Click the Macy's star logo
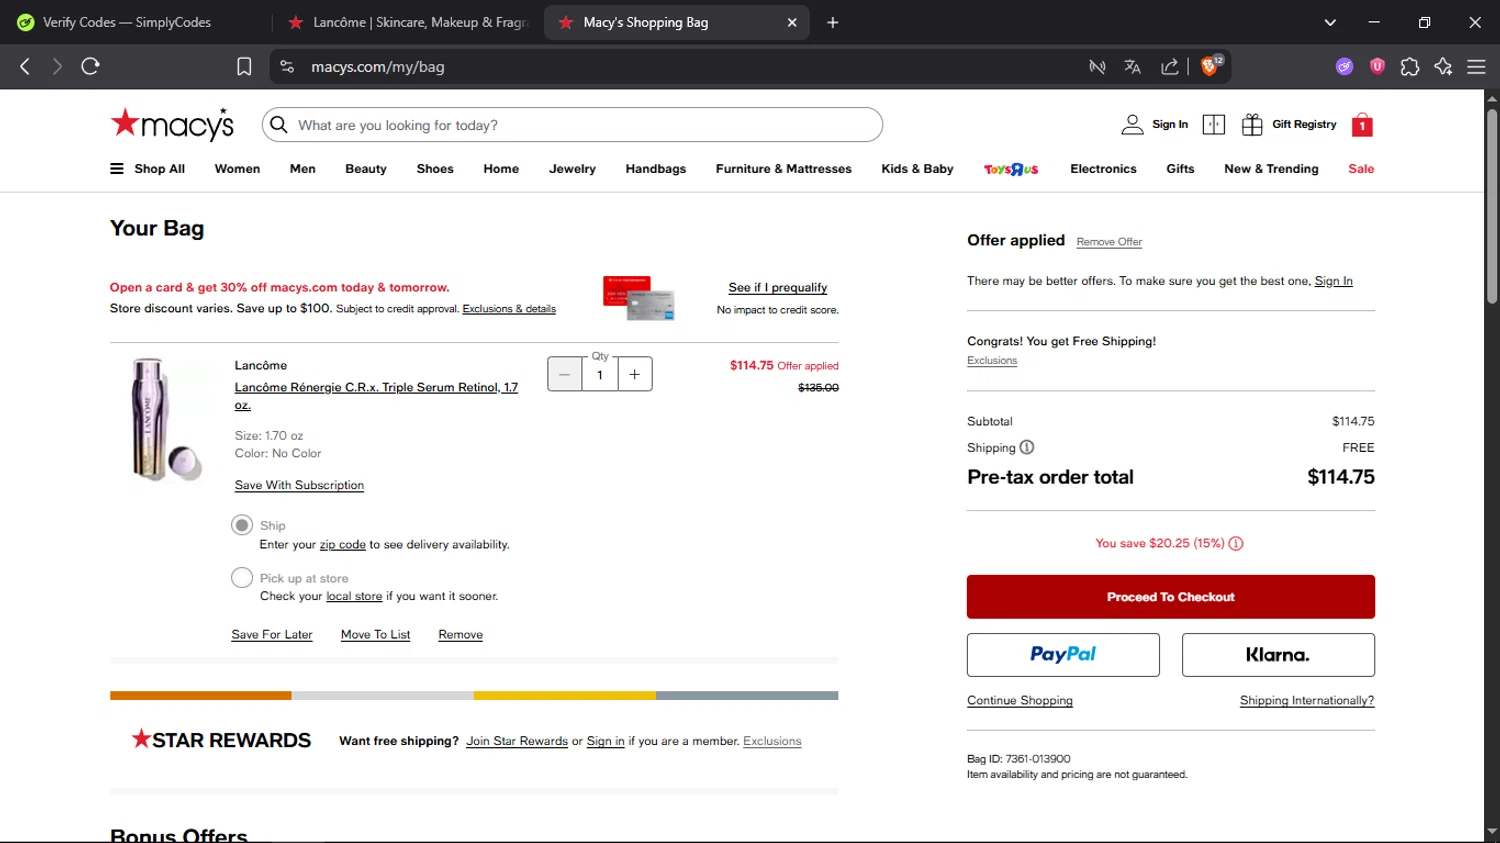The width and height of the screenshot is (1500, 843). click(x=172, y=124)
